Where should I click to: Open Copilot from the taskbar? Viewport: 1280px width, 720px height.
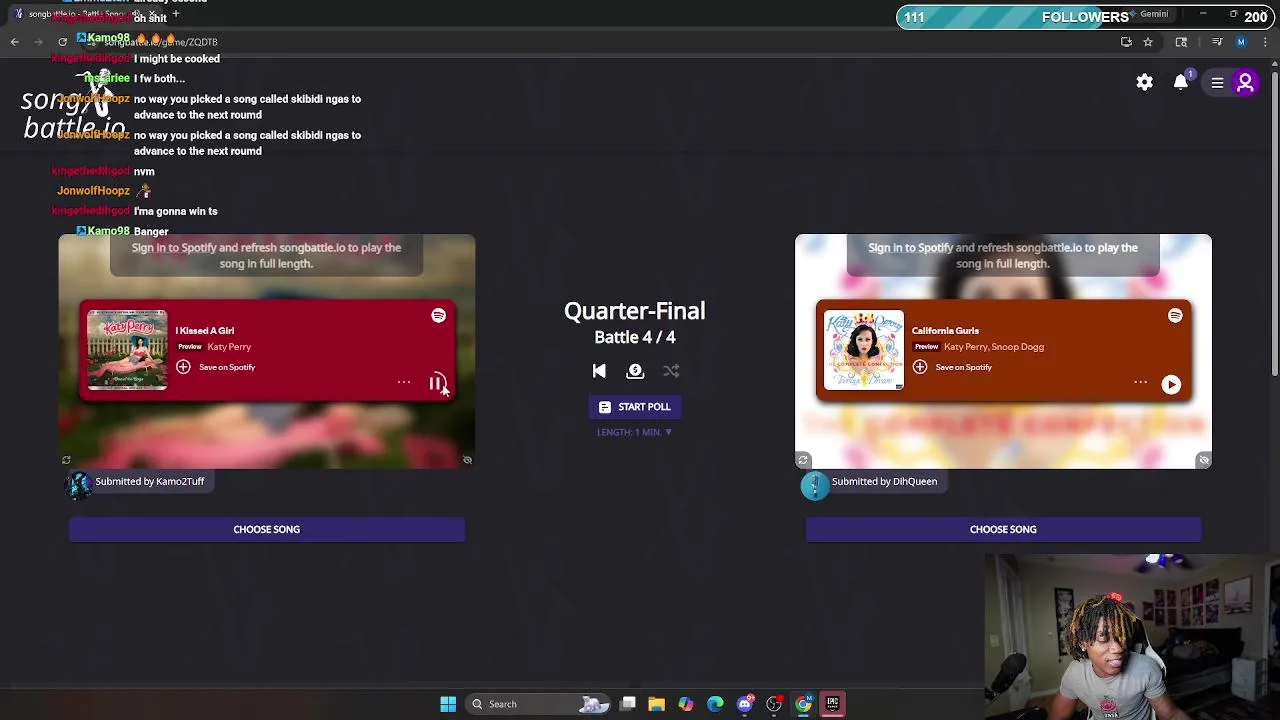[x=686, y=704]
